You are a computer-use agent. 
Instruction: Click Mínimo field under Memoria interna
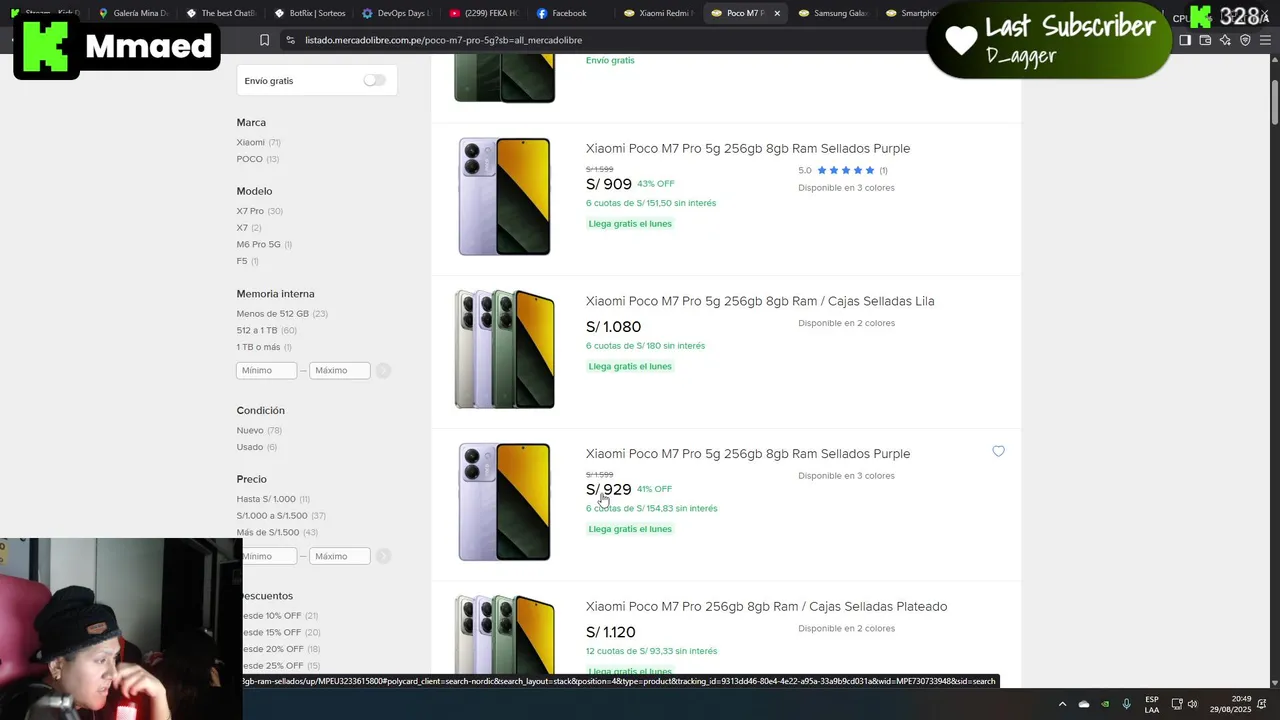point(266,370)
